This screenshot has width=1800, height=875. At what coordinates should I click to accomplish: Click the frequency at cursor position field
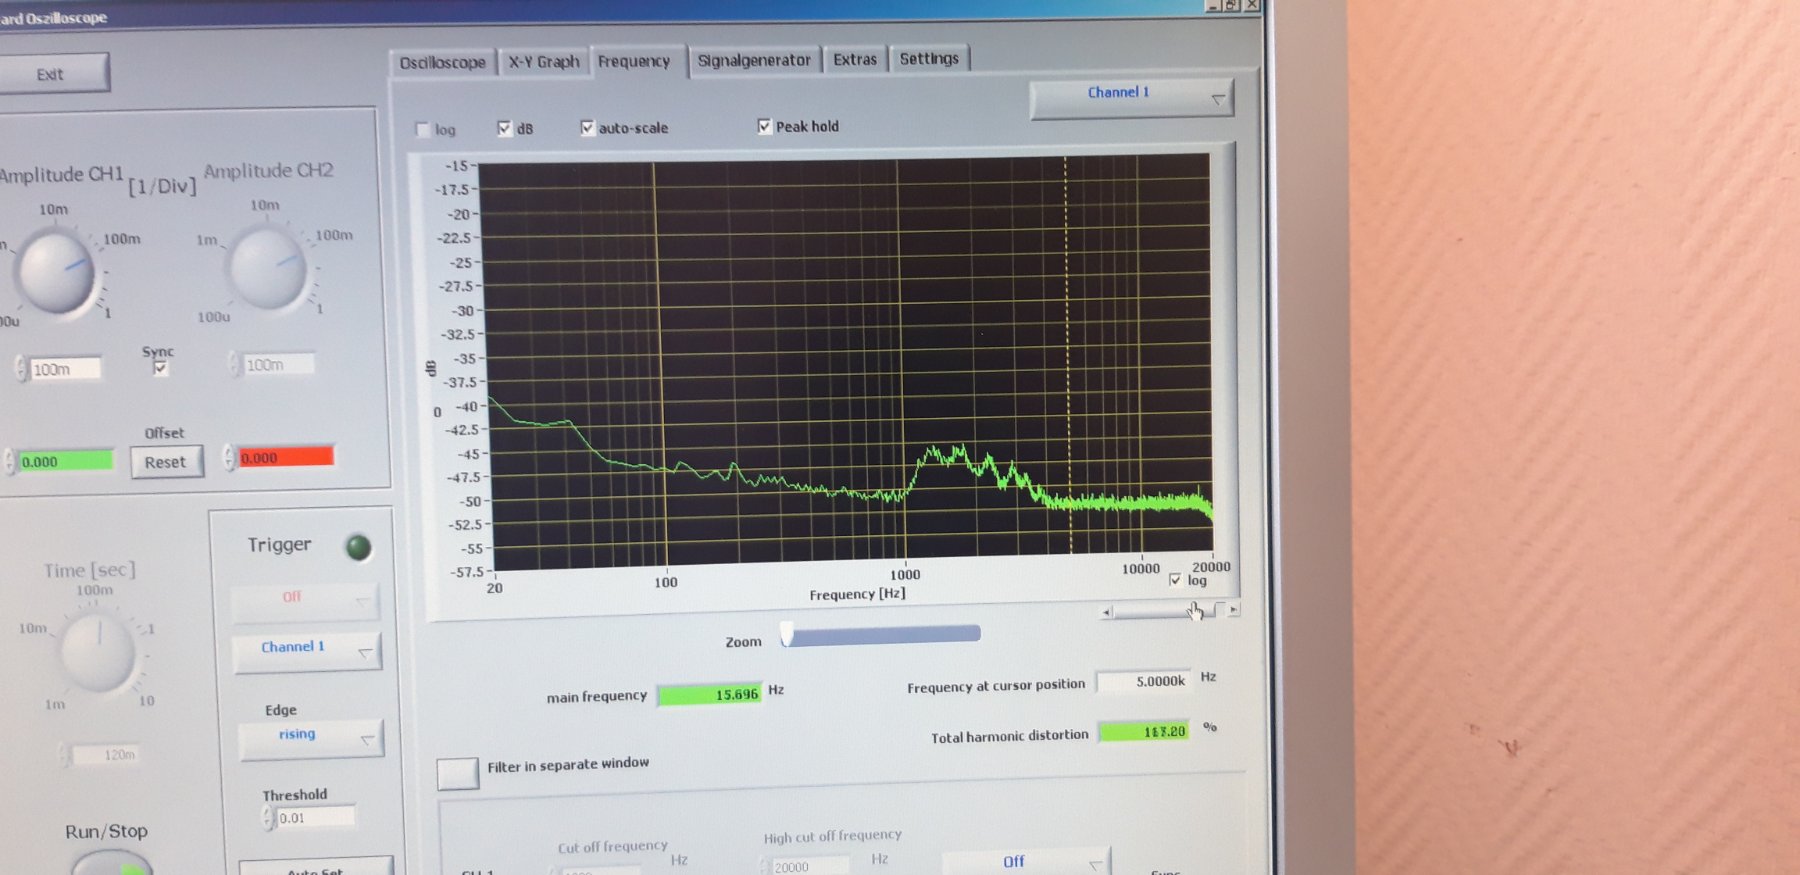coord(1144,681)
